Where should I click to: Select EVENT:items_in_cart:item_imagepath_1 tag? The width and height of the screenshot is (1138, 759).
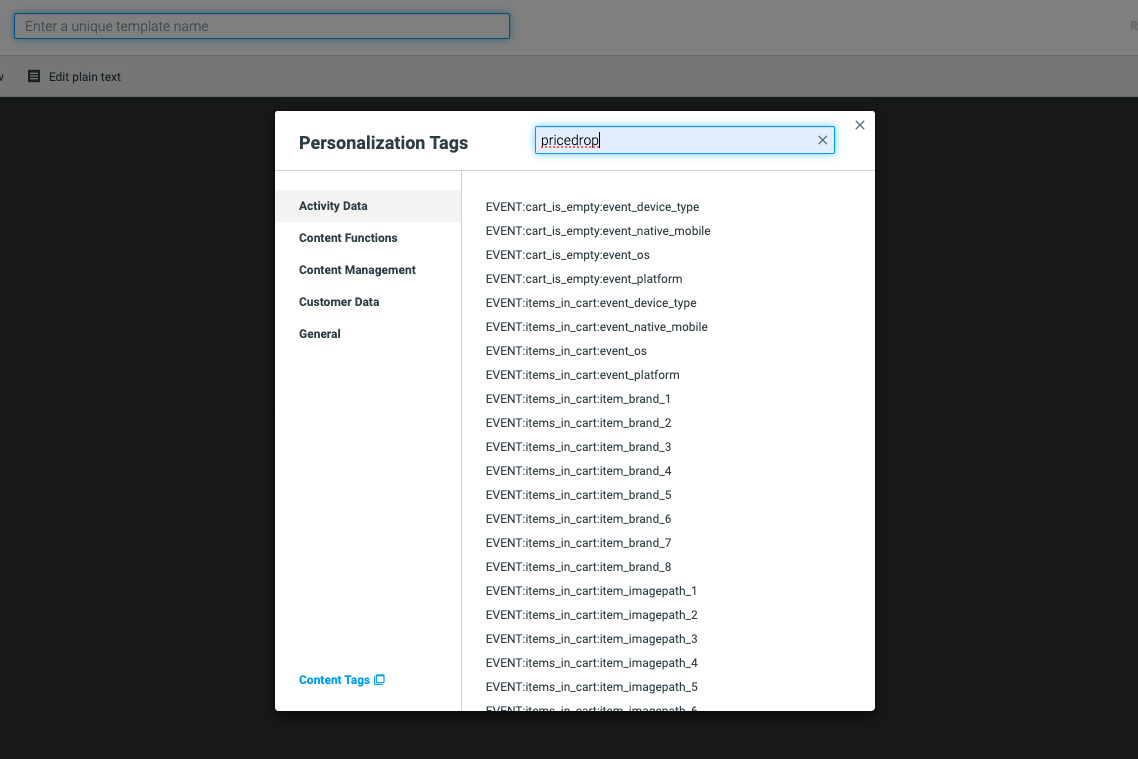[x=591, y=590]
